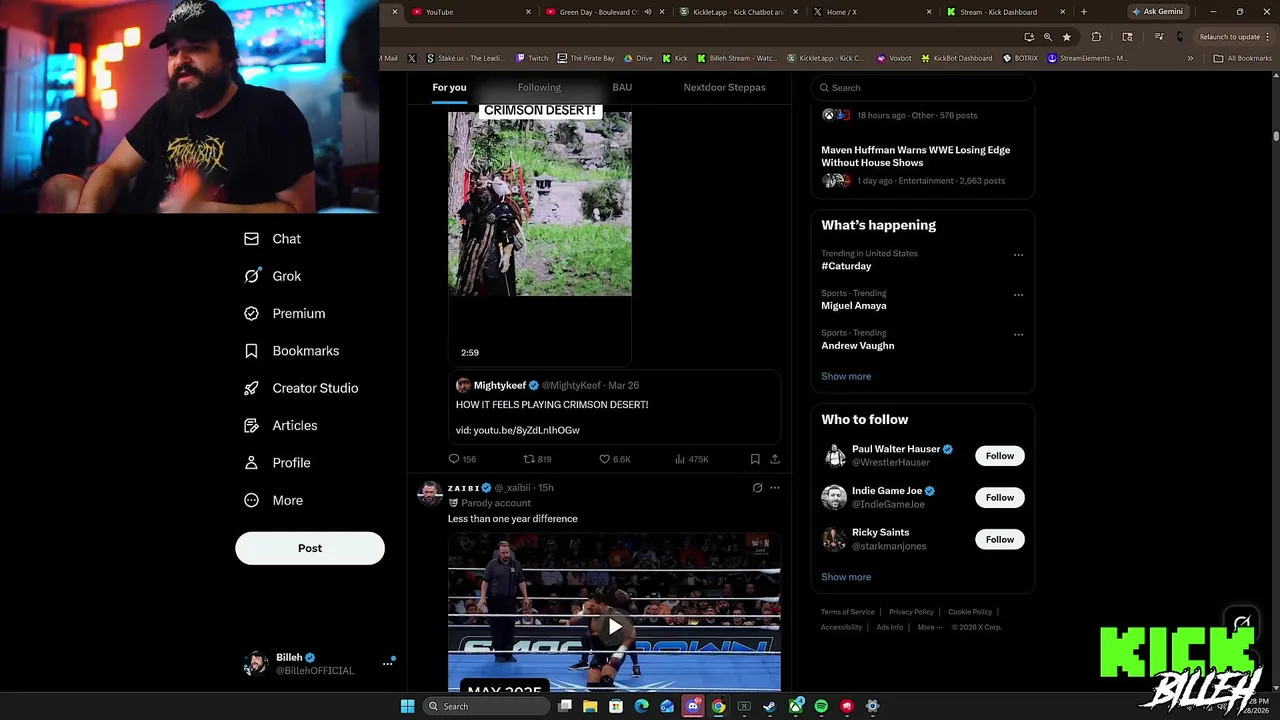The width and height of the screenshot is (1280, 720).
Task: Follow Indie Game Joe
Action: pyautogui.click(x=1000, y=498)
